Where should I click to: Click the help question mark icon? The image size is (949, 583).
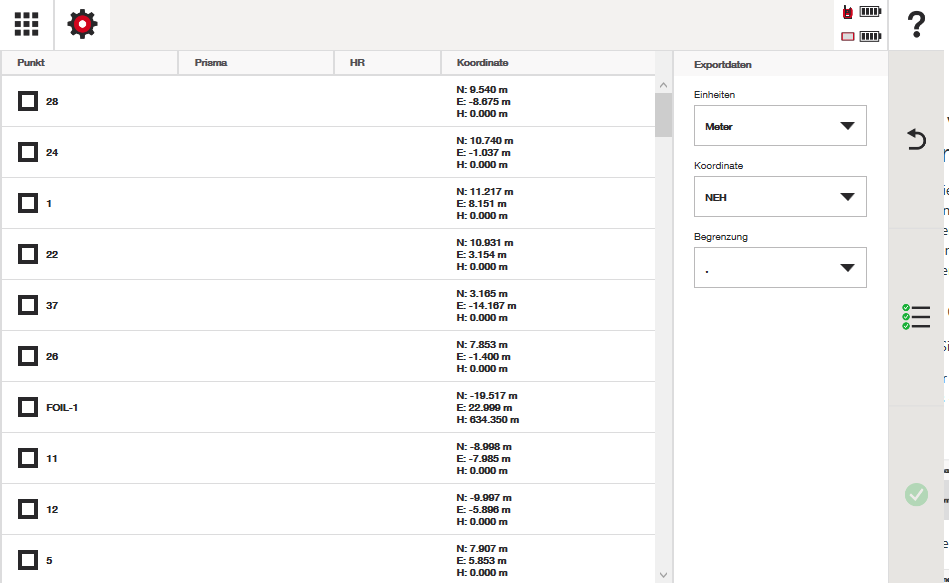pos(916,25)
